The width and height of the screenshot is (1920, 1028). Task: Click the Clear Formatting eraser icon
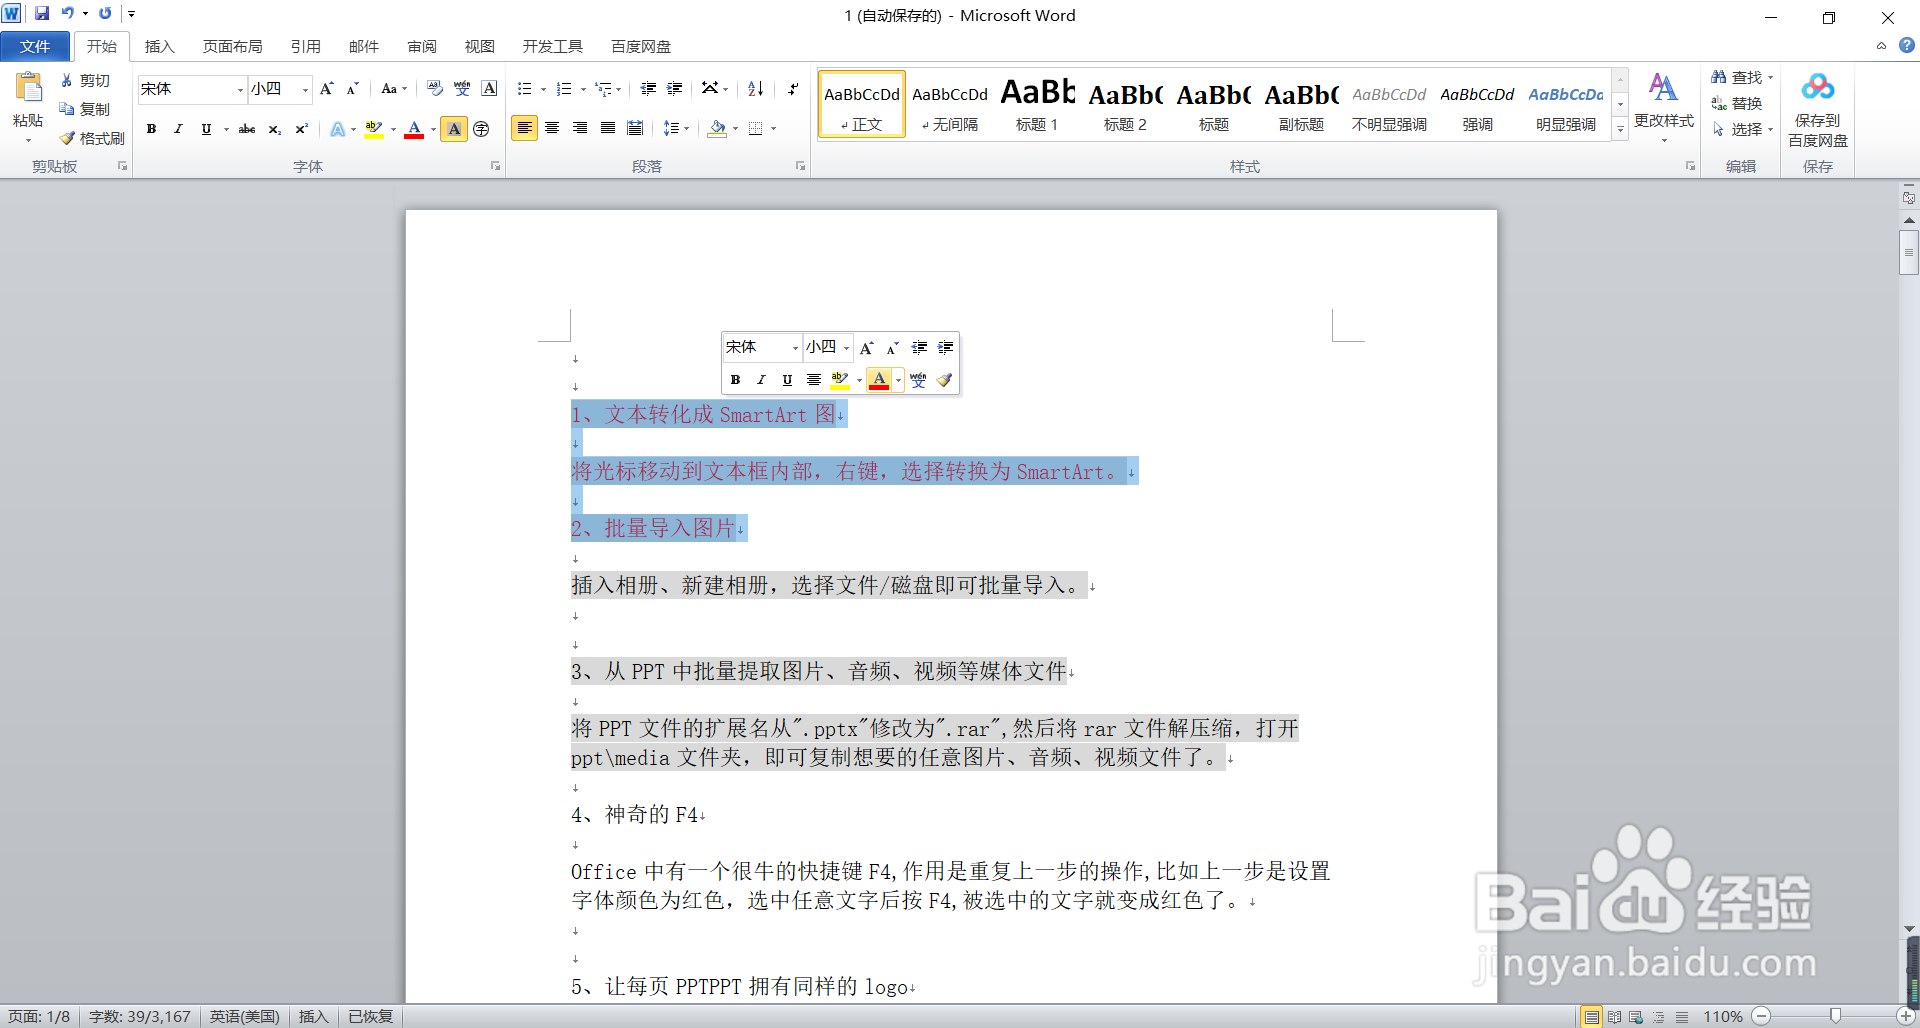[x=434, y=89]
